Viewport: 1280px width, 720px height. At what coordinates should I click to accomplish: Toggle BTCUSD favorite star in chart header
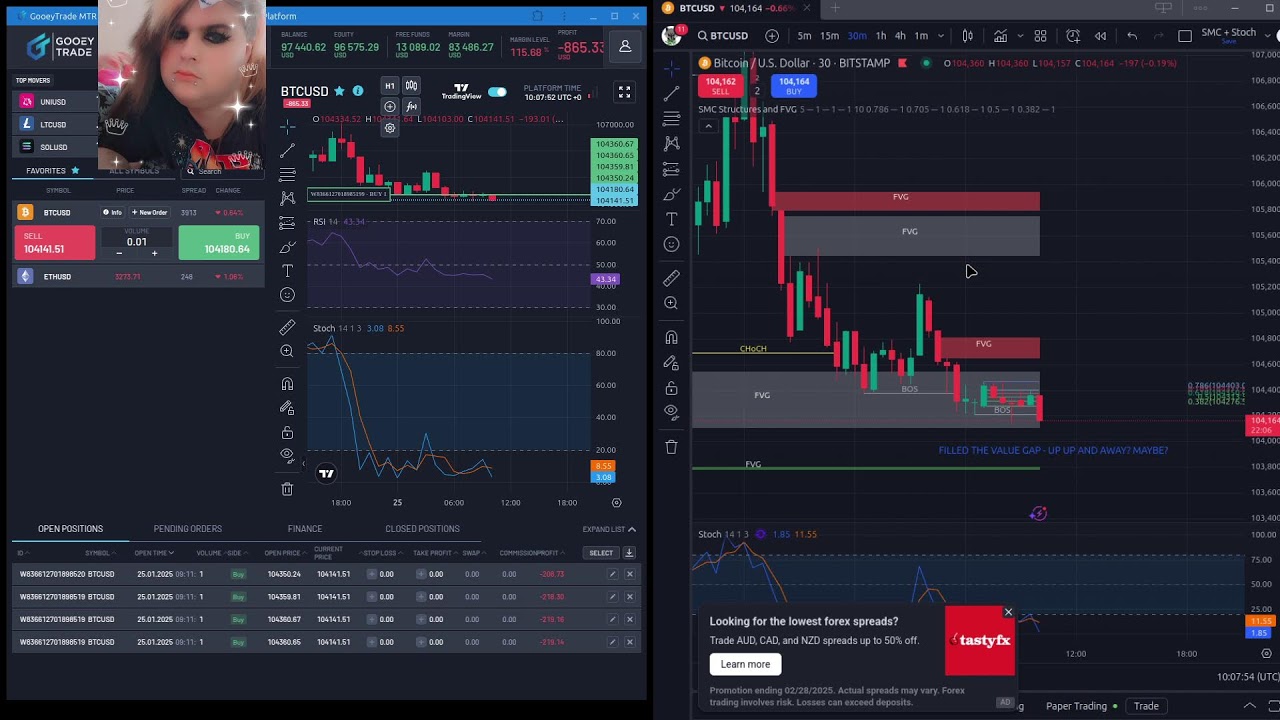click(340, 91)
